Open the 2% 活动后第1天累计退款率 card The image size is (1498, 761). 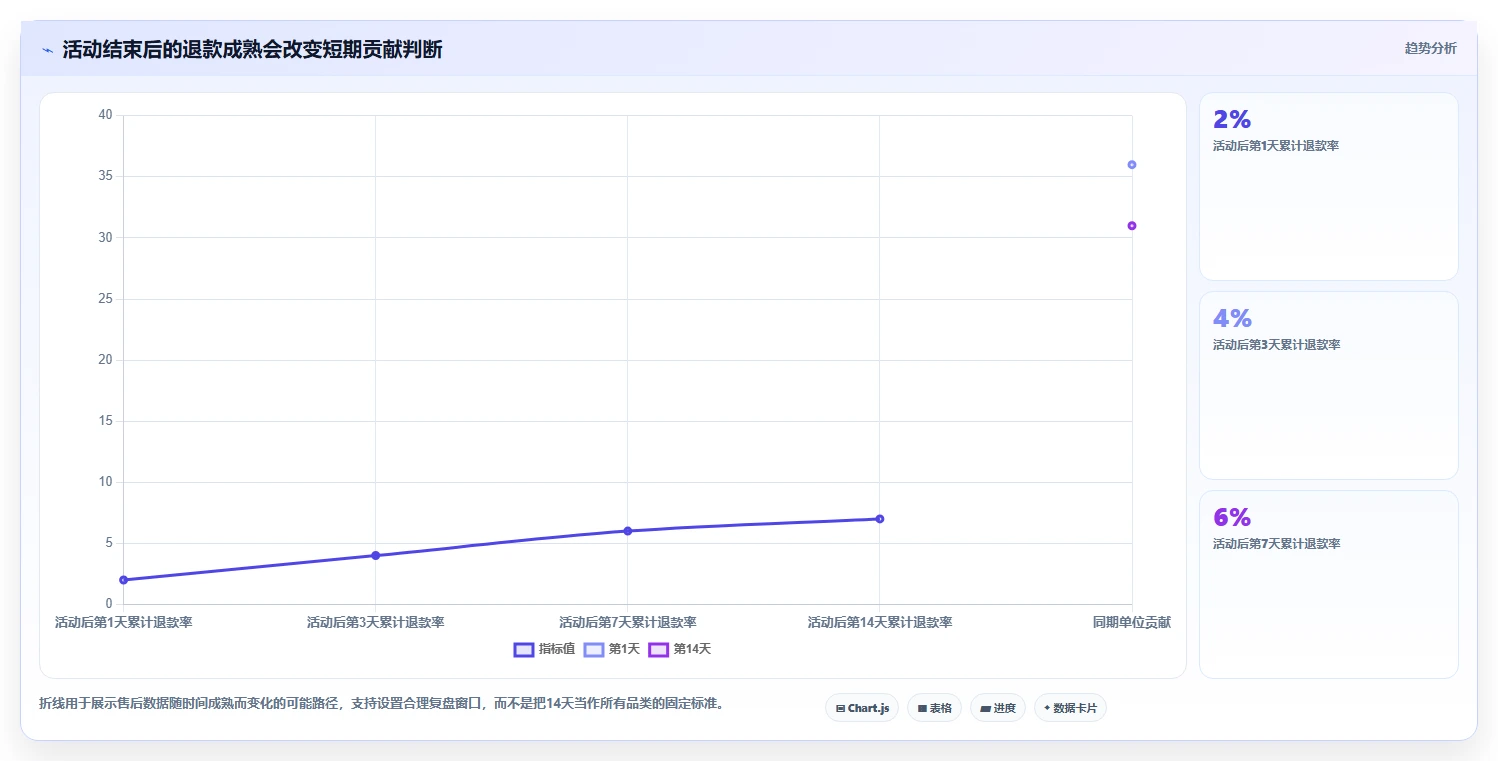1328,186
